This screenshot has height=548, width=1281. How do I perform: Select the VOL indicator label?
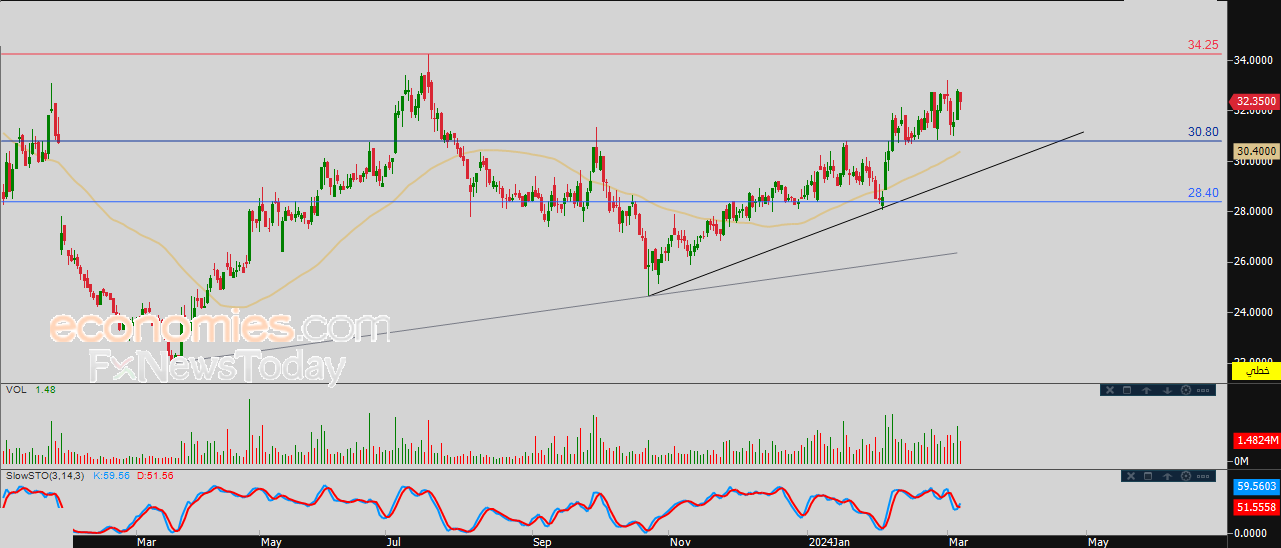[16, 389]
